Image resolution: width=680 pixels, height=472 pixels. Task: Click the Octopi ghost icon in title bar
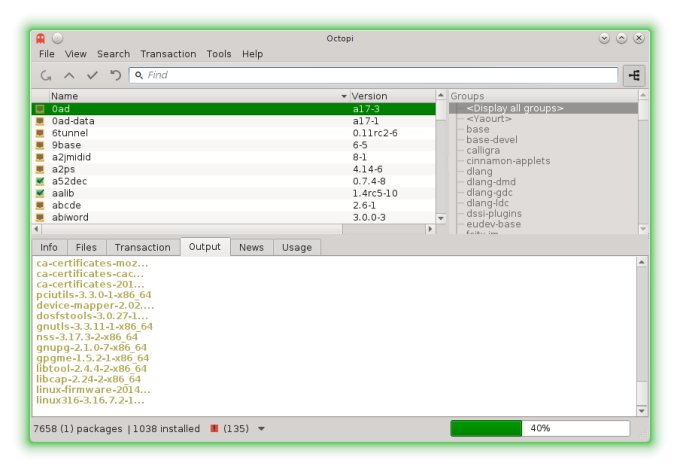click(x=40, y=38)
